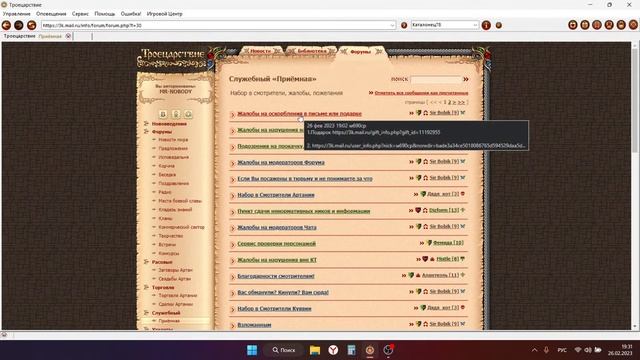
Task: Open the taskbar Поиск search box
Action: coord(284,350)
